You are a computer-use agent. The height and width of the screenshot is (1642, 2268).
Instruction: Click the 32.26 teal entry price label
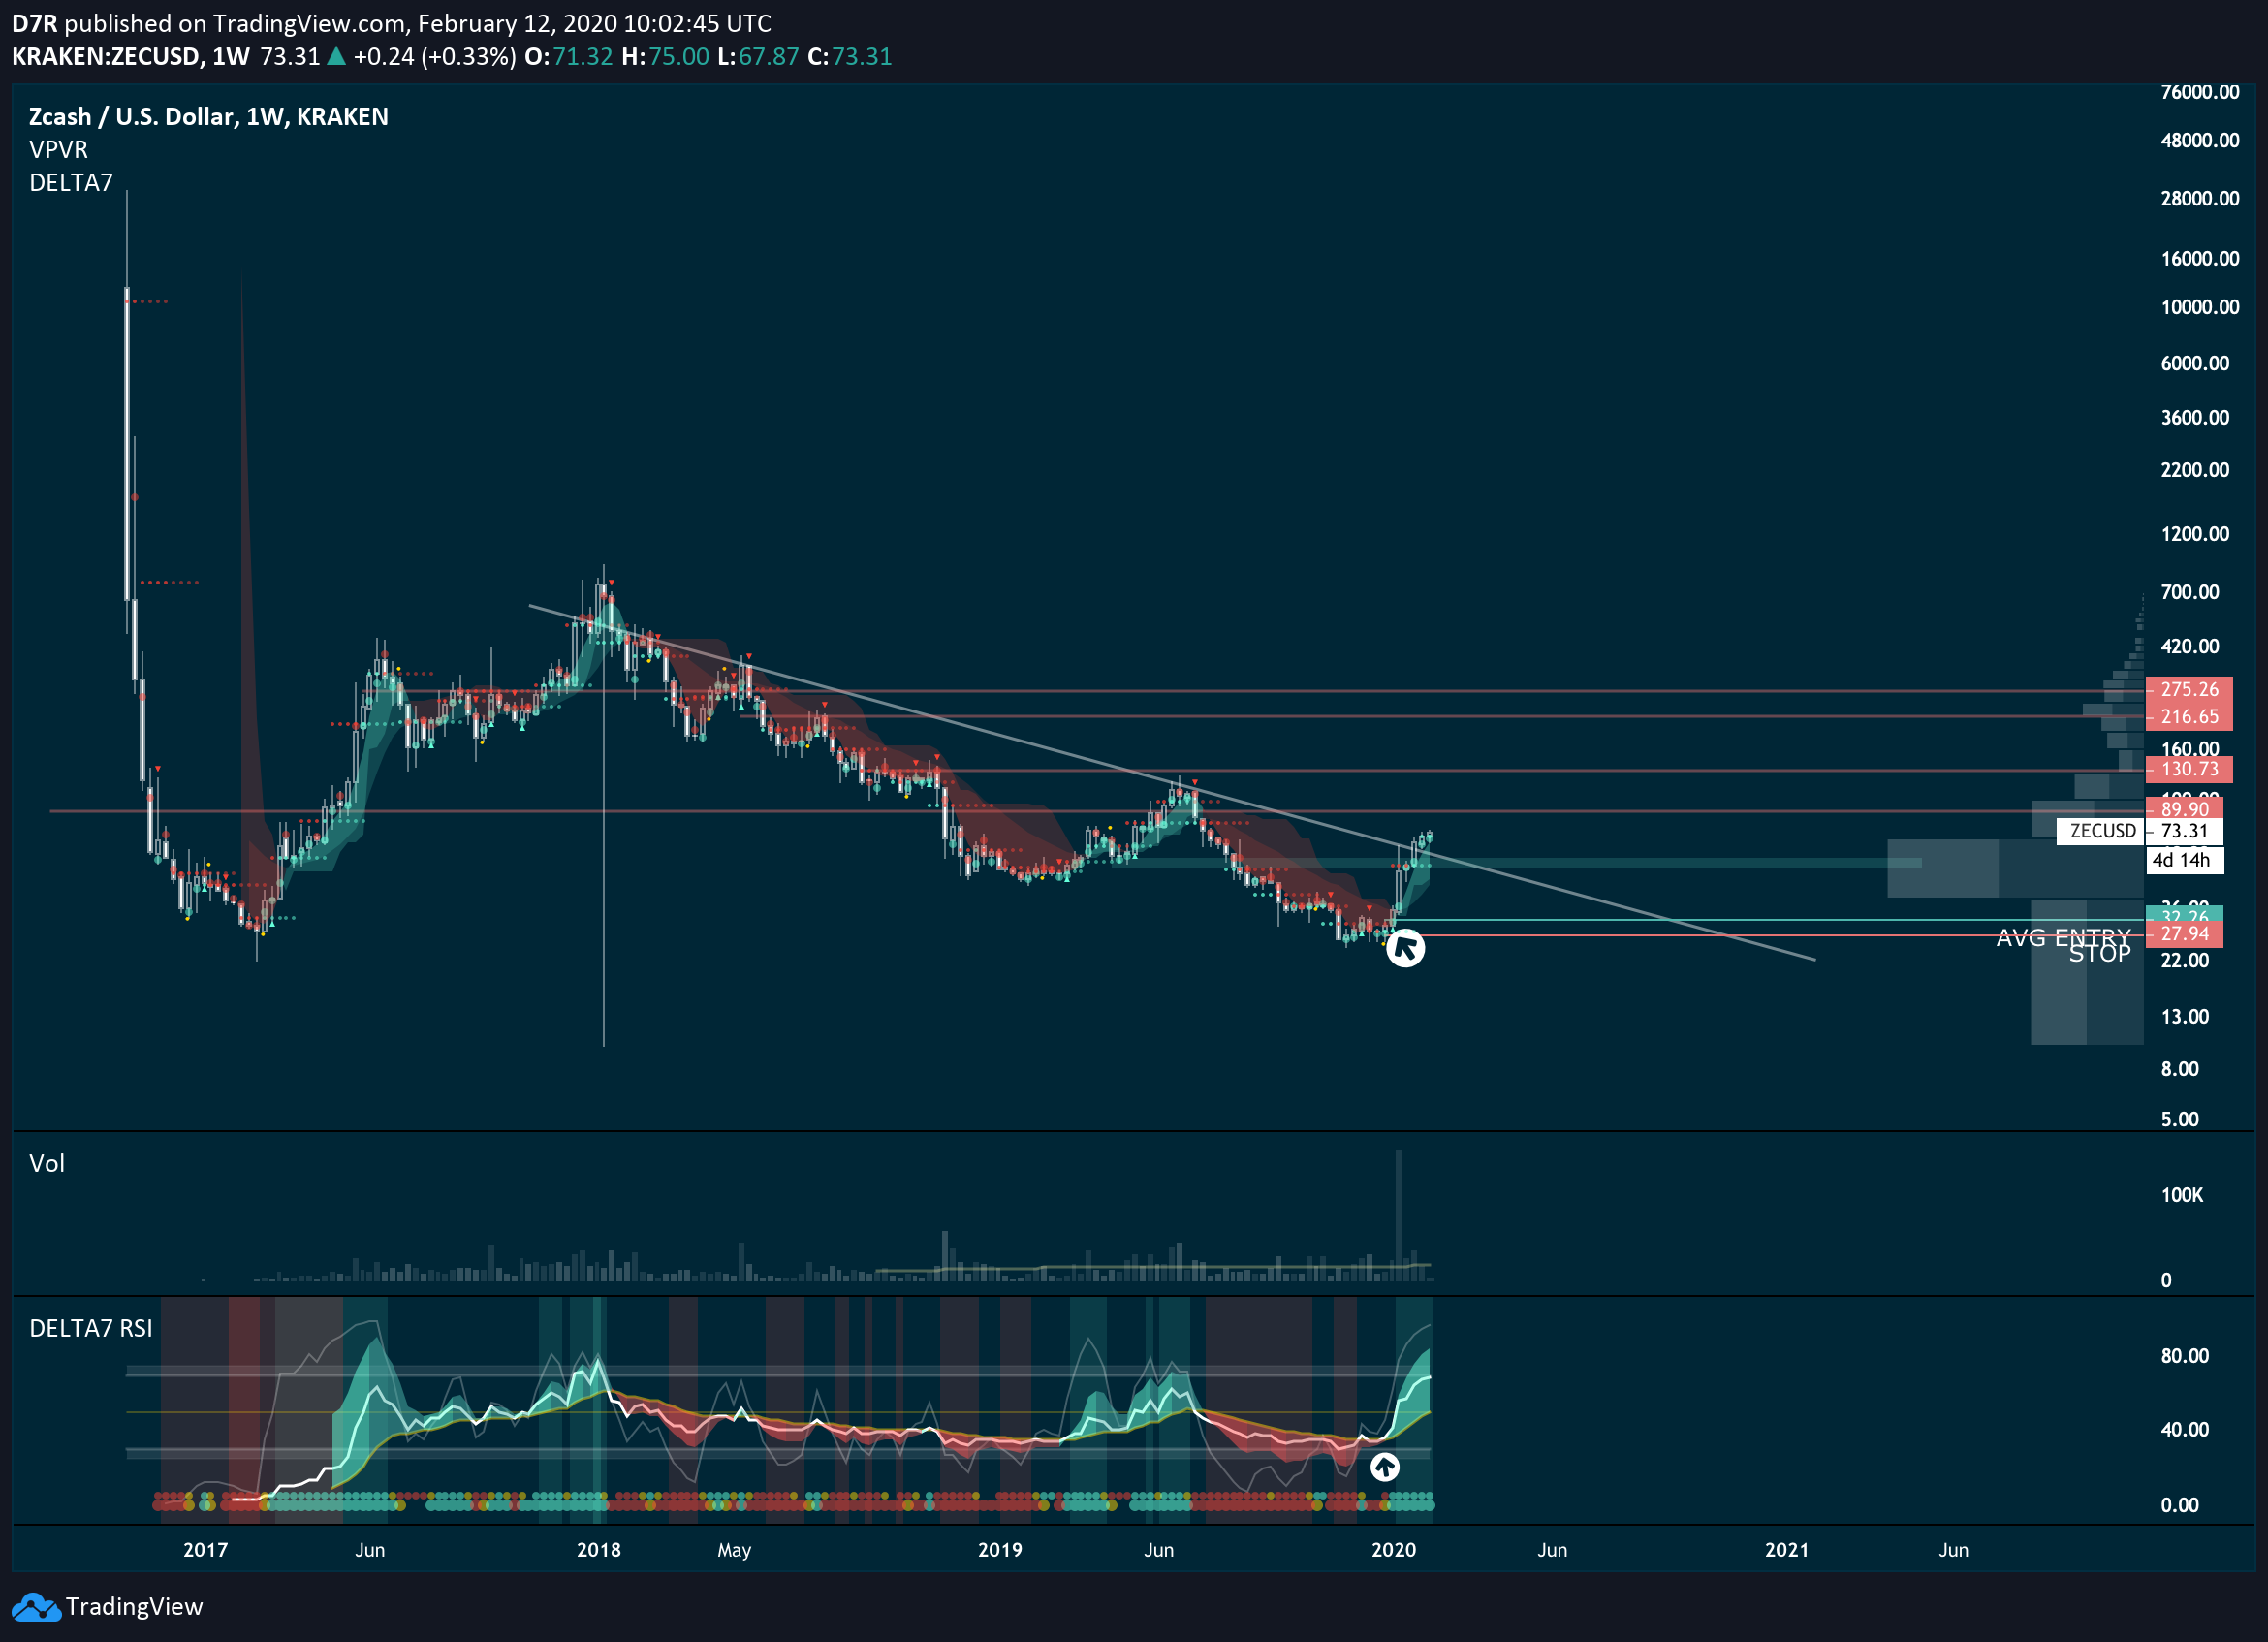coord(2184,914)
